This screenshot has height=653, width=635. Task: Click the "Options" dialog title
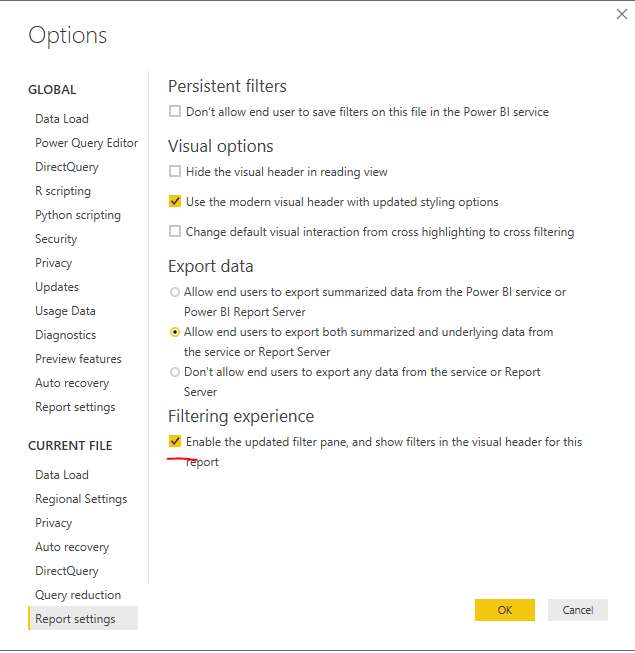click(x=67, y=35)
